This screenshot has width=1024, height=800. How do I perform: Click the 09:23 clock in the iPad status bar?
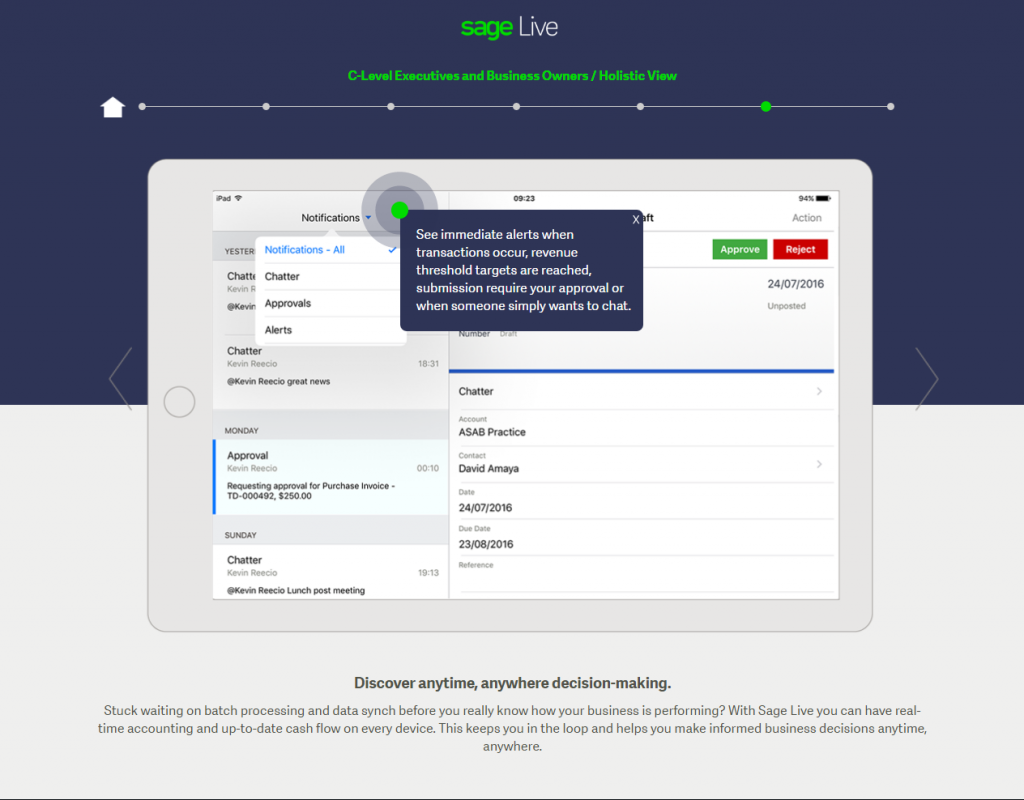tap(524, 199)
